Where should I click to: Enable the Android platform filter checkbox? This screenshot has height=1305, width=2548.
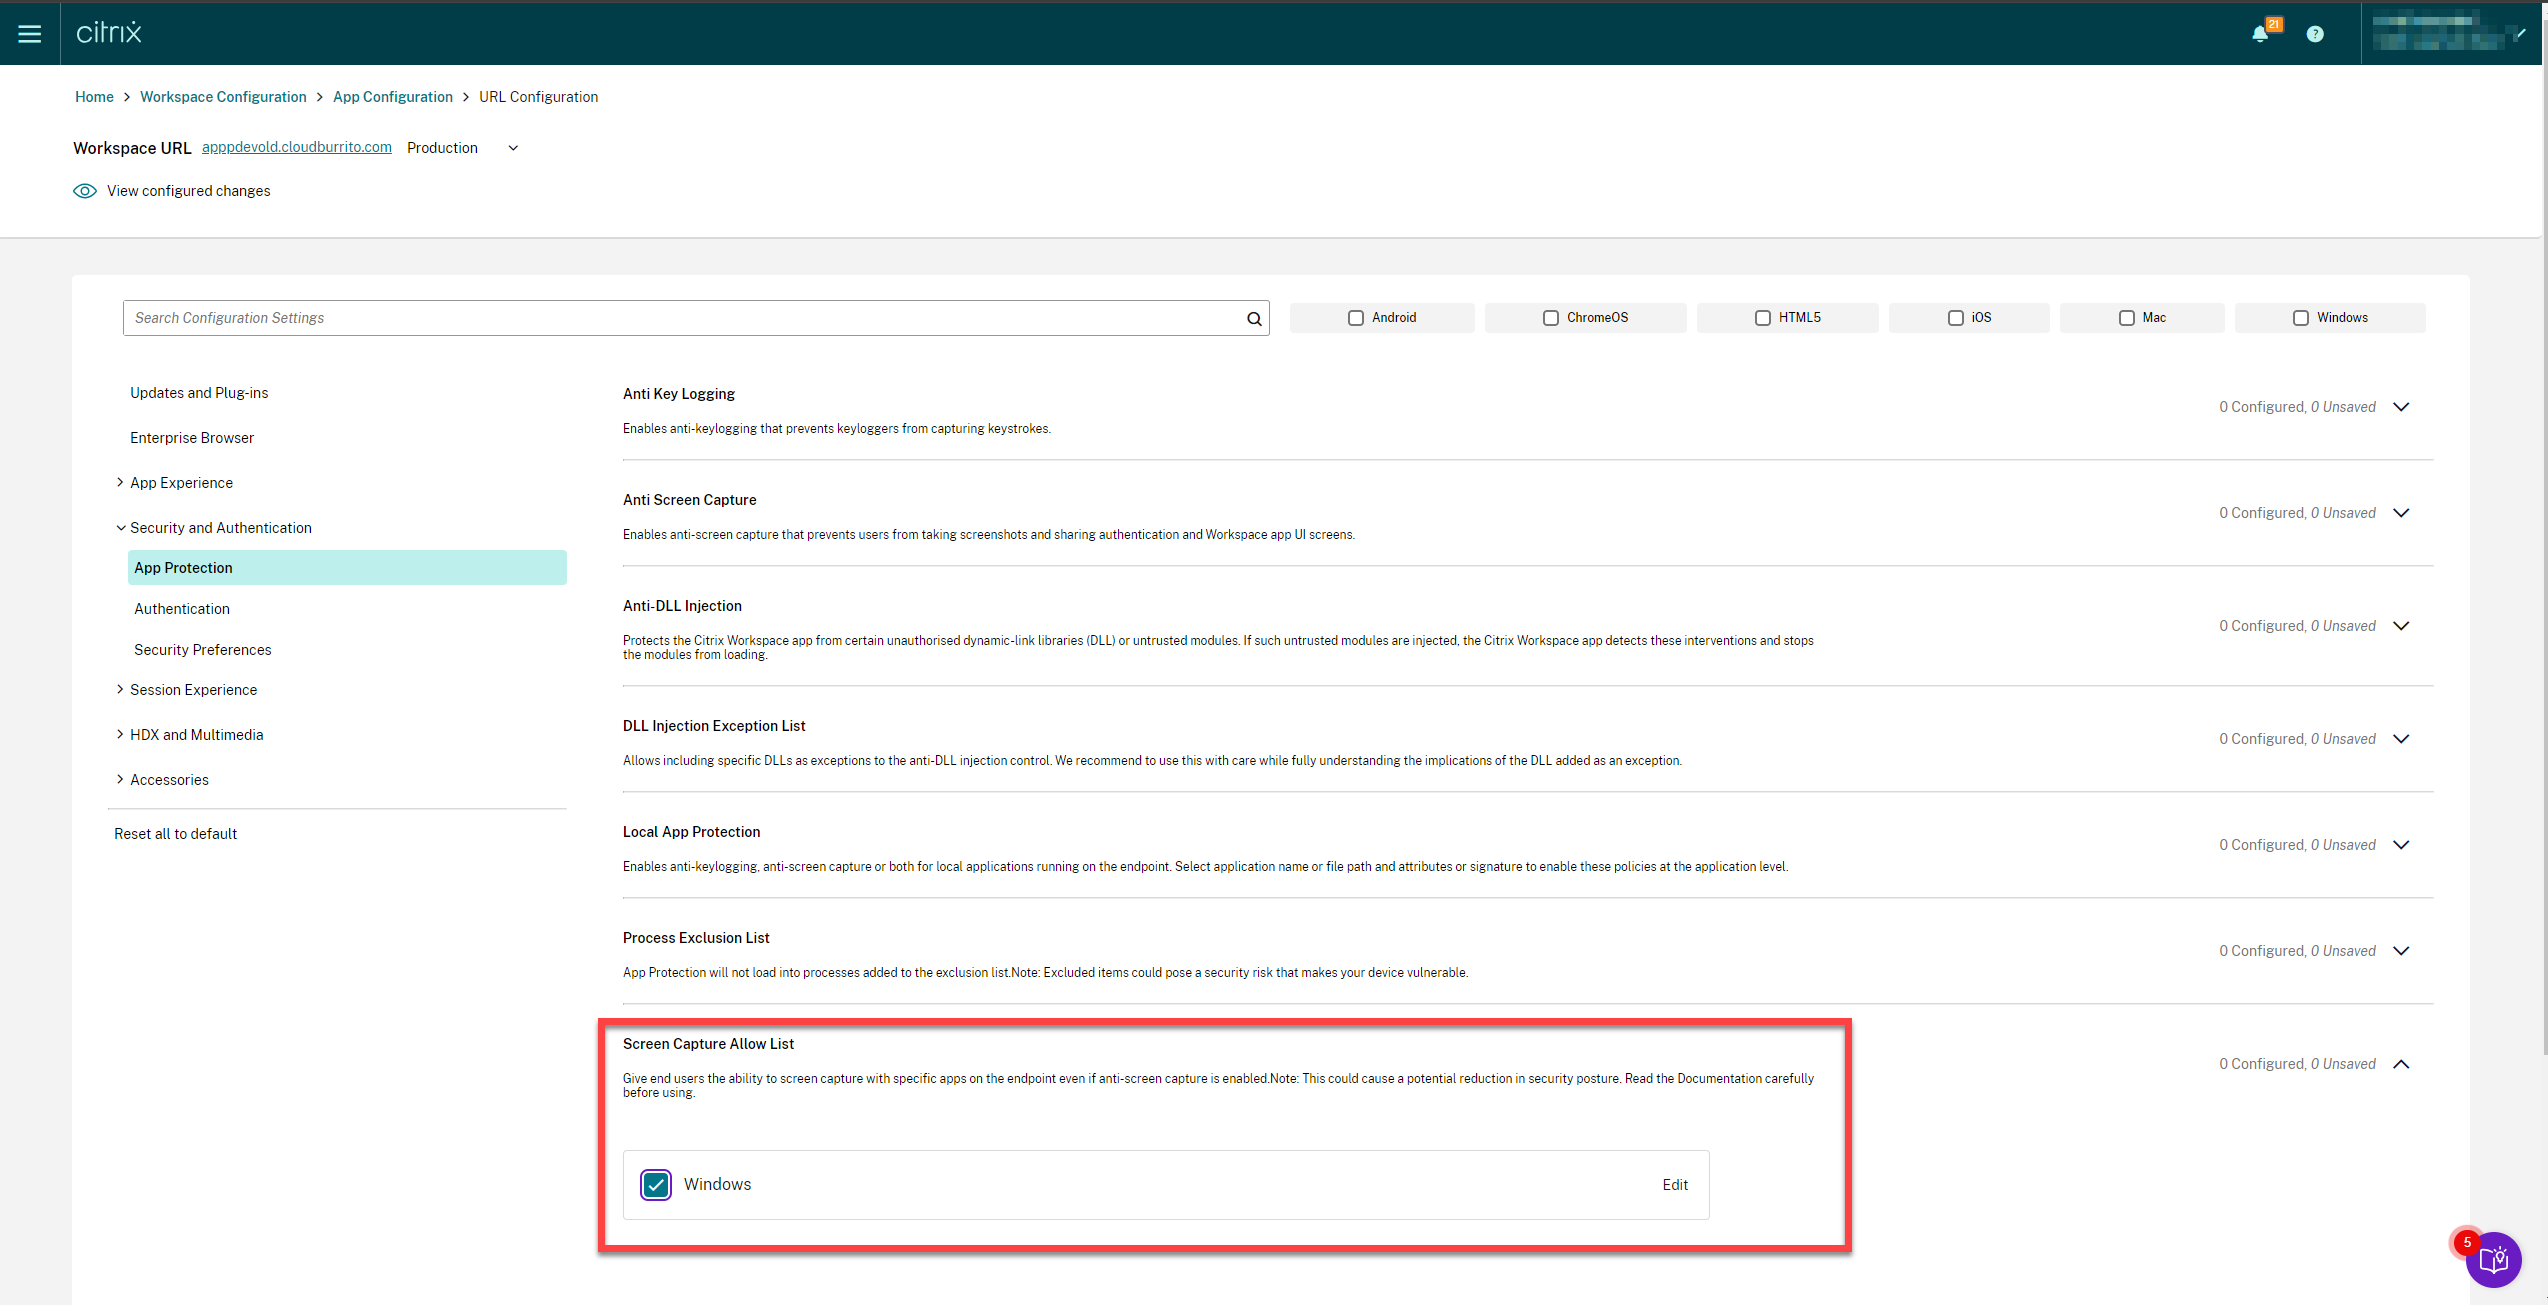click(x=1356, y=318)
